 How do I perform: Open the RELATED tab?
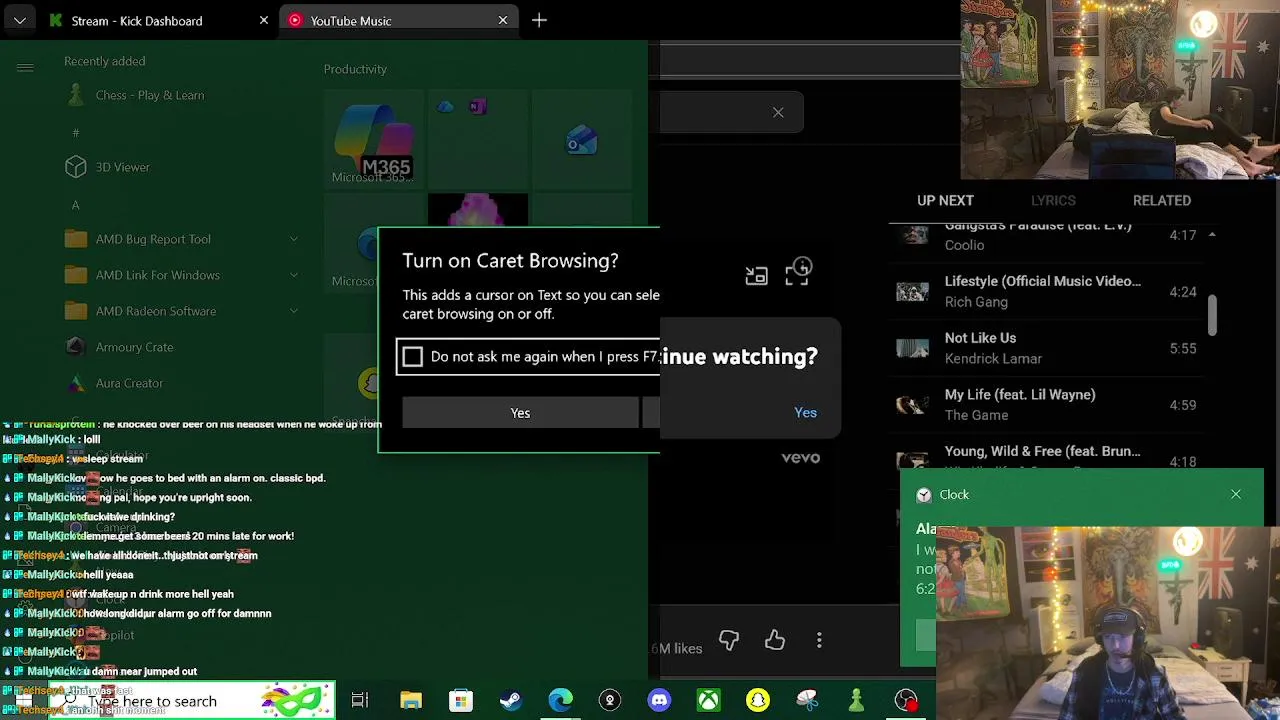1162,200
